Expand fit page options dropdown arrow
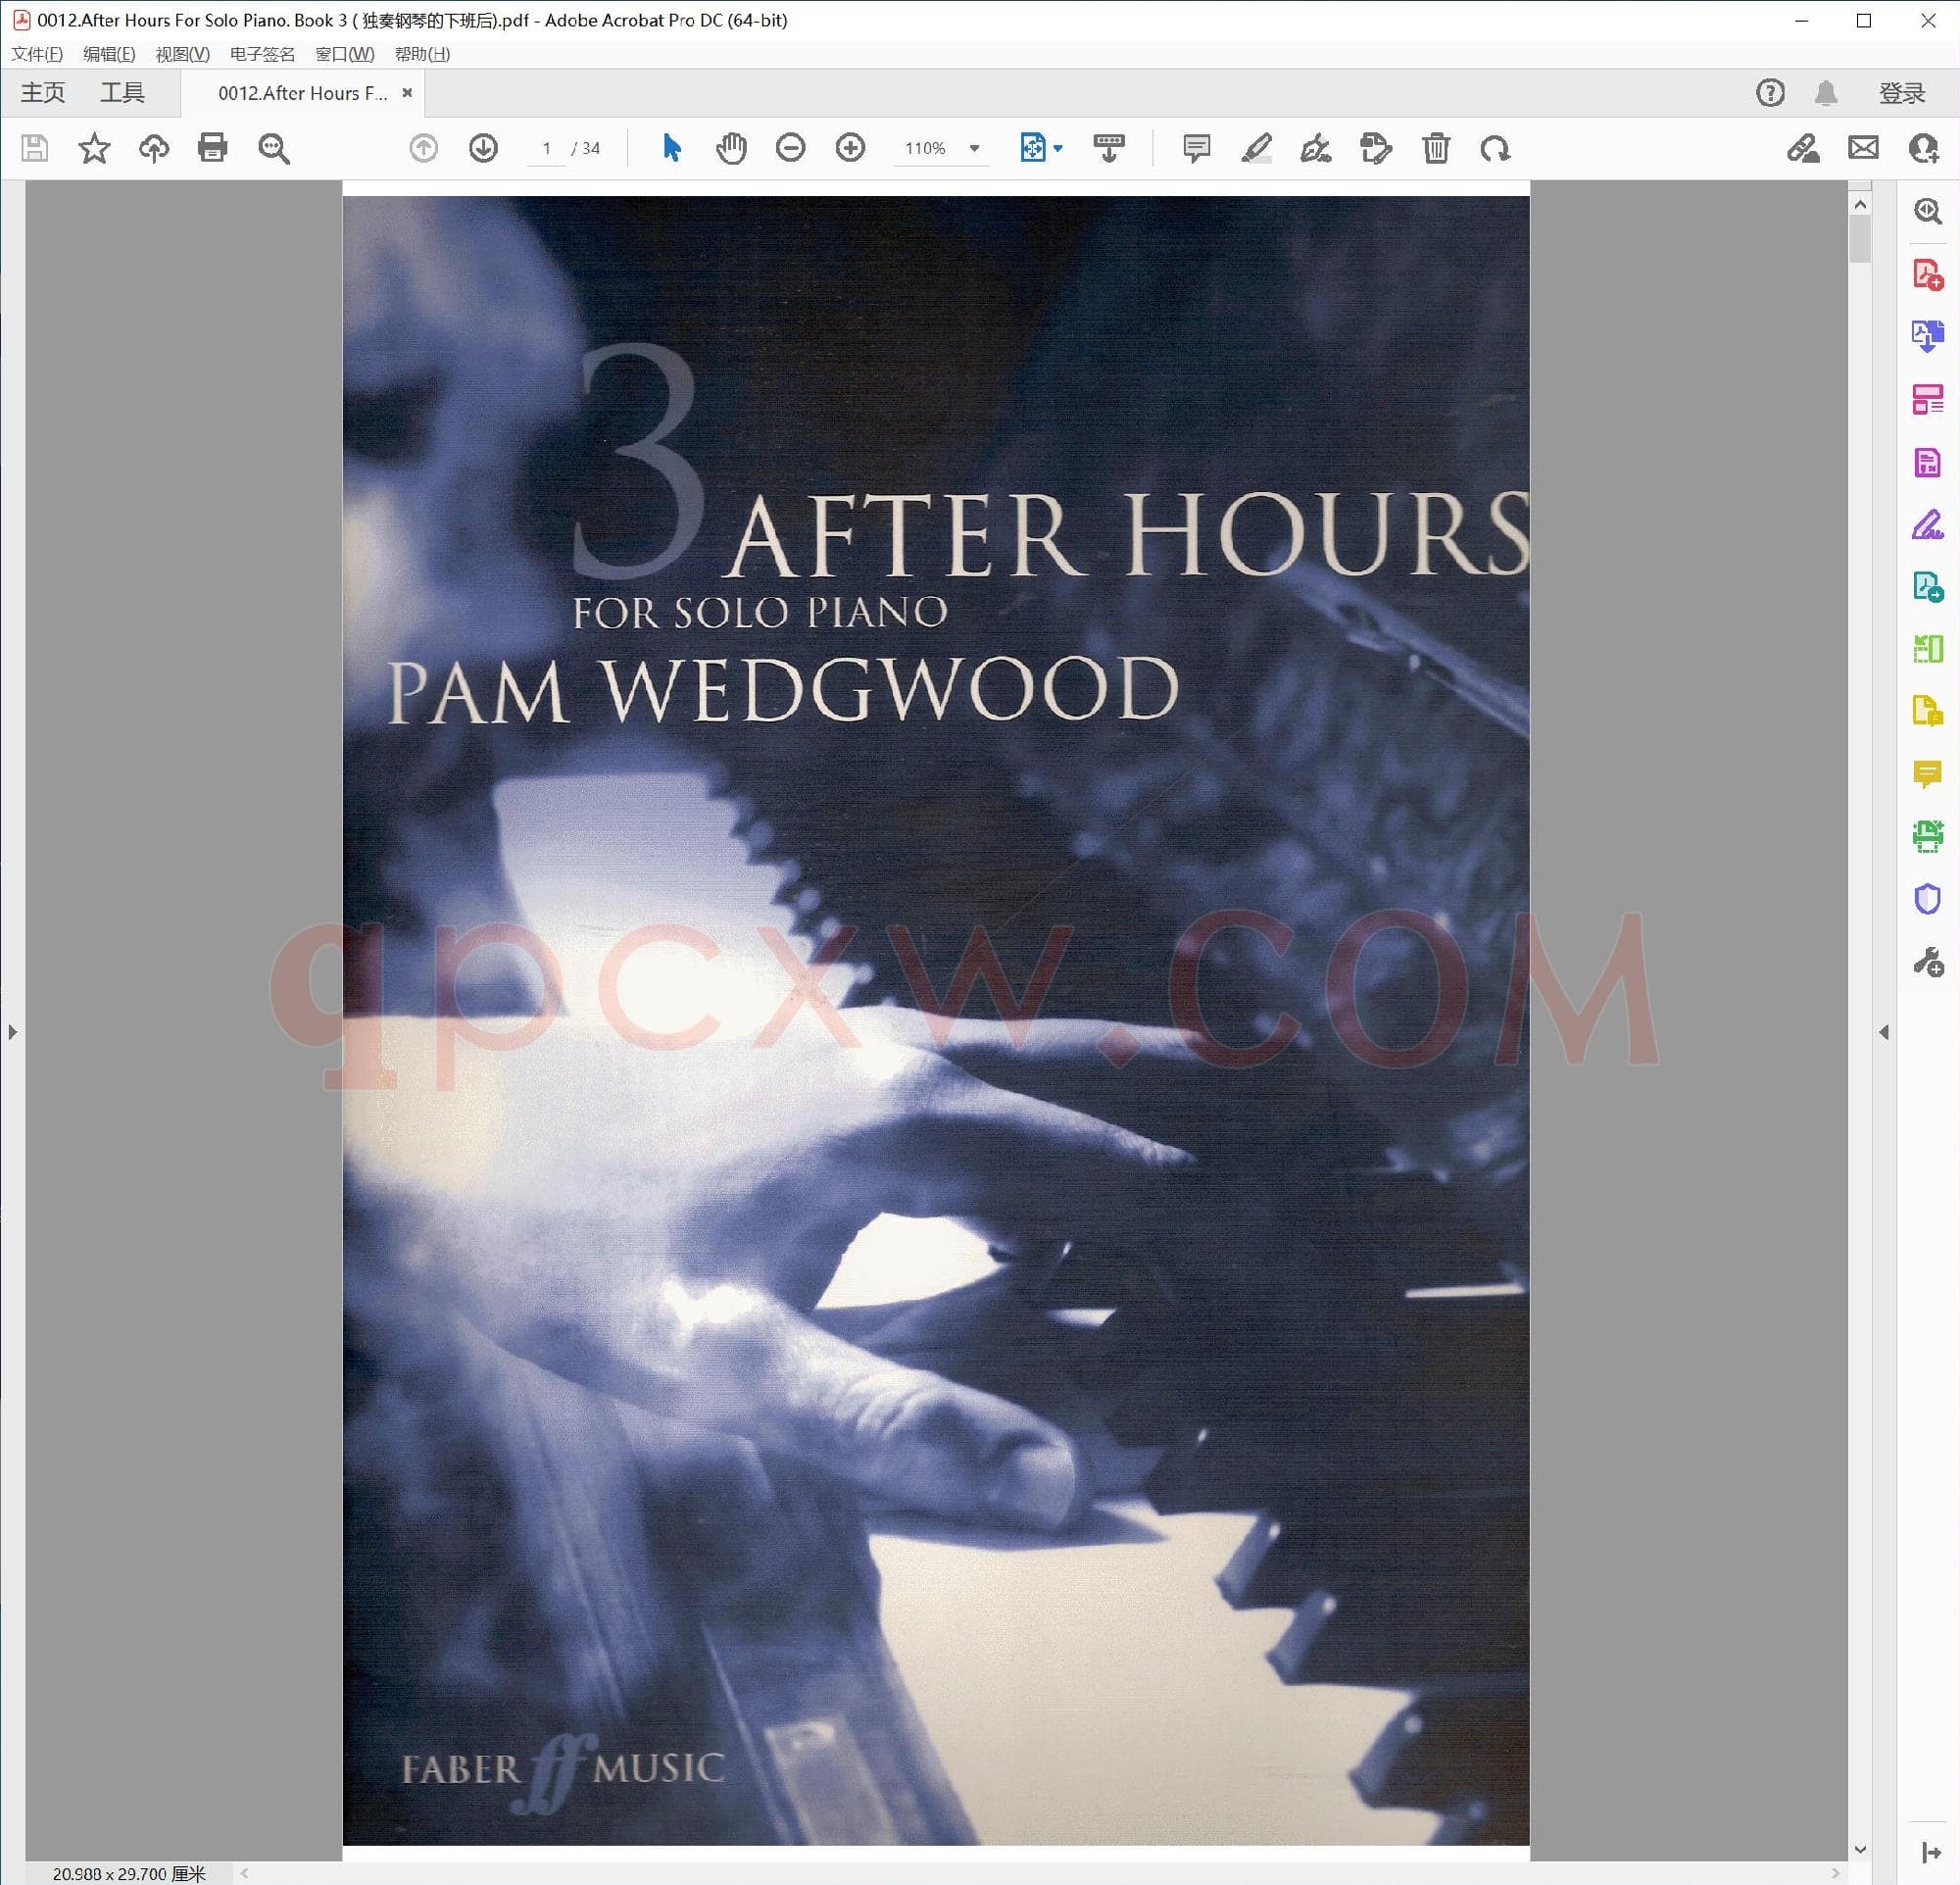This screenshot has height=1885, width=1960. coord(1058,148)
